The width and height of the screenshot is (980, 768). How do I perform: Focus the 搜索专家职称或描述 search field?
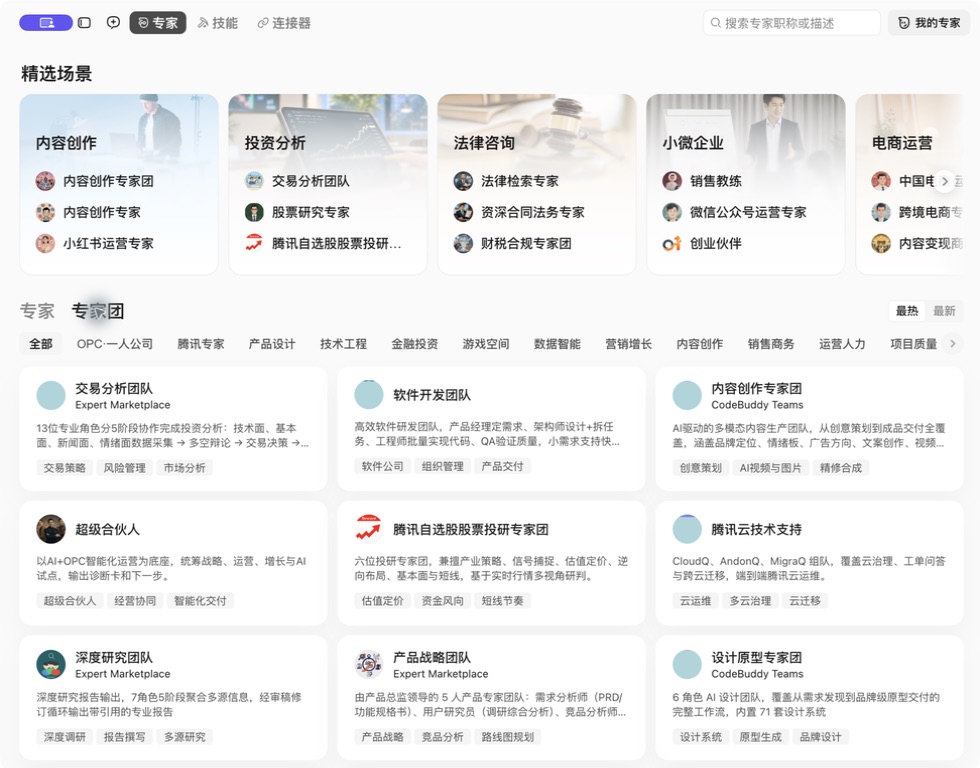click(791, 23)
